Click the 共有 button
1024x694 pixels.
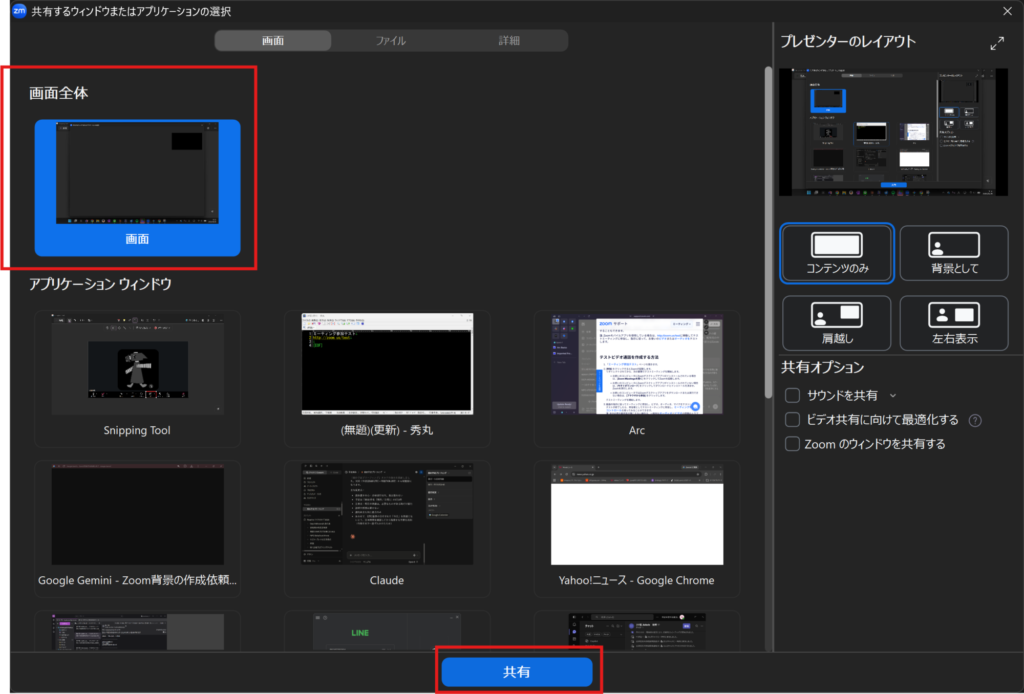517,672
